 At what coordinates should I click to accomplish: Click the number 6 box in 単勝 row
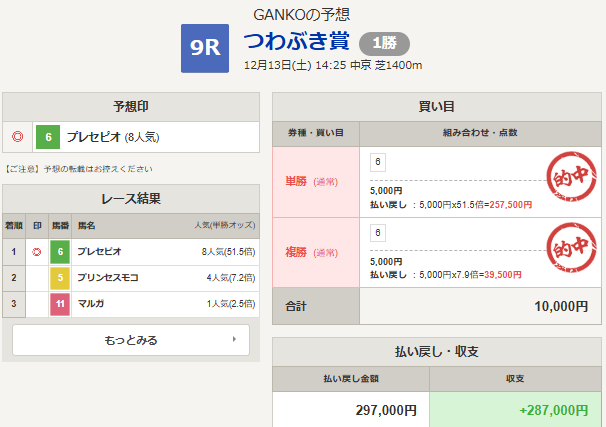(x=378, y=162)
